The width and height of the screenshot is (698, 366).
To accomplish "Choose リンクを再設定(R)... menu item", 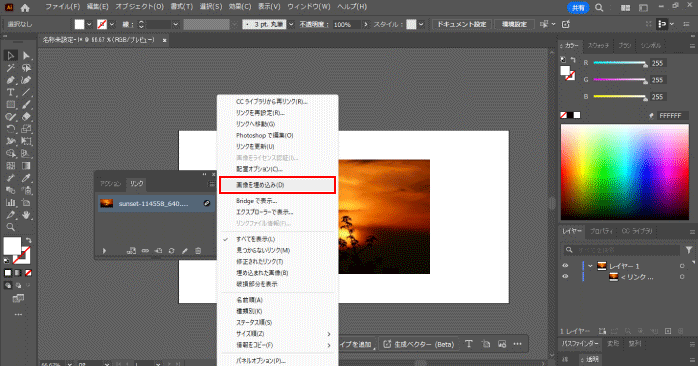I will 260,113.
